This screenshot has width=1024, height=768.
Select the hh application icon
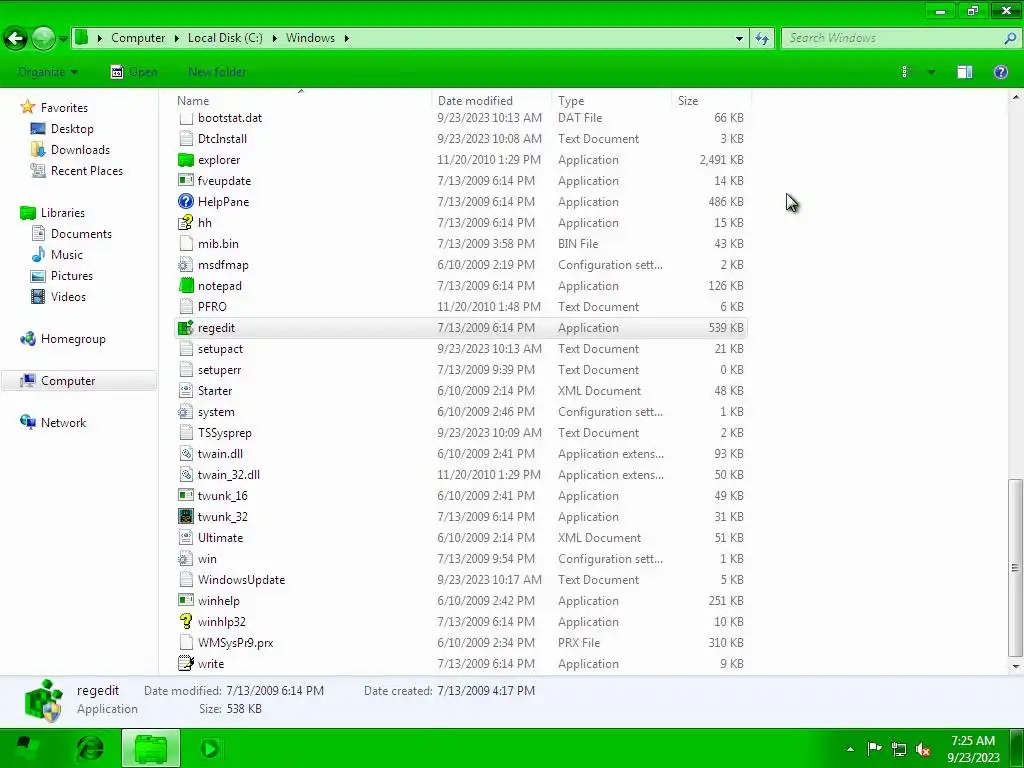pyautogui.click(x=186, y=223)
